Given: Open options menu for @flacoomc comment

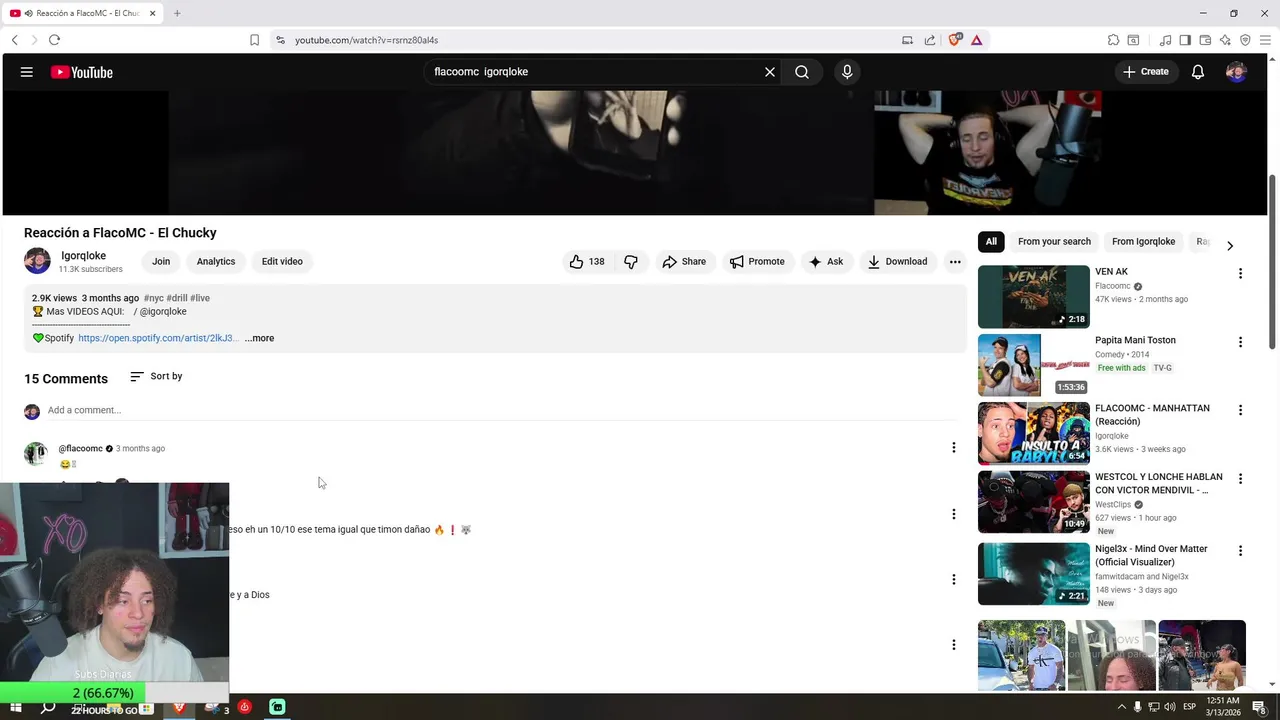Looking at the screenshot, I should [953, 448].
